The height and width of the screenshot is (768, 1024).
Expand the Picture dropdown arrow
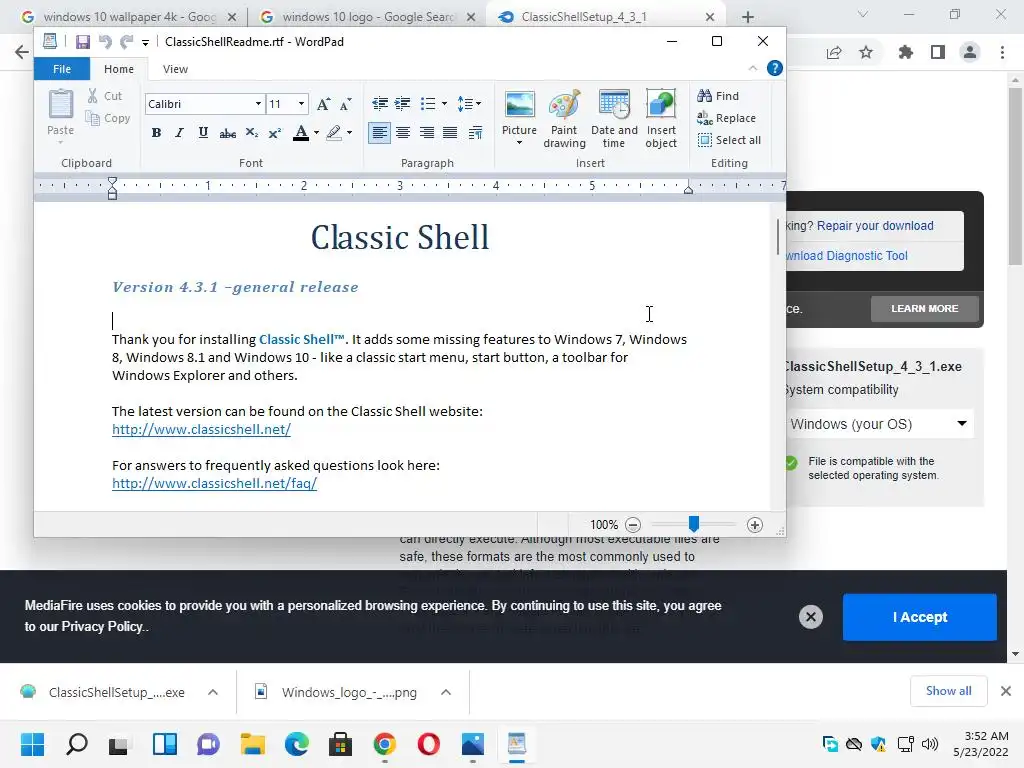pos(520,142)
